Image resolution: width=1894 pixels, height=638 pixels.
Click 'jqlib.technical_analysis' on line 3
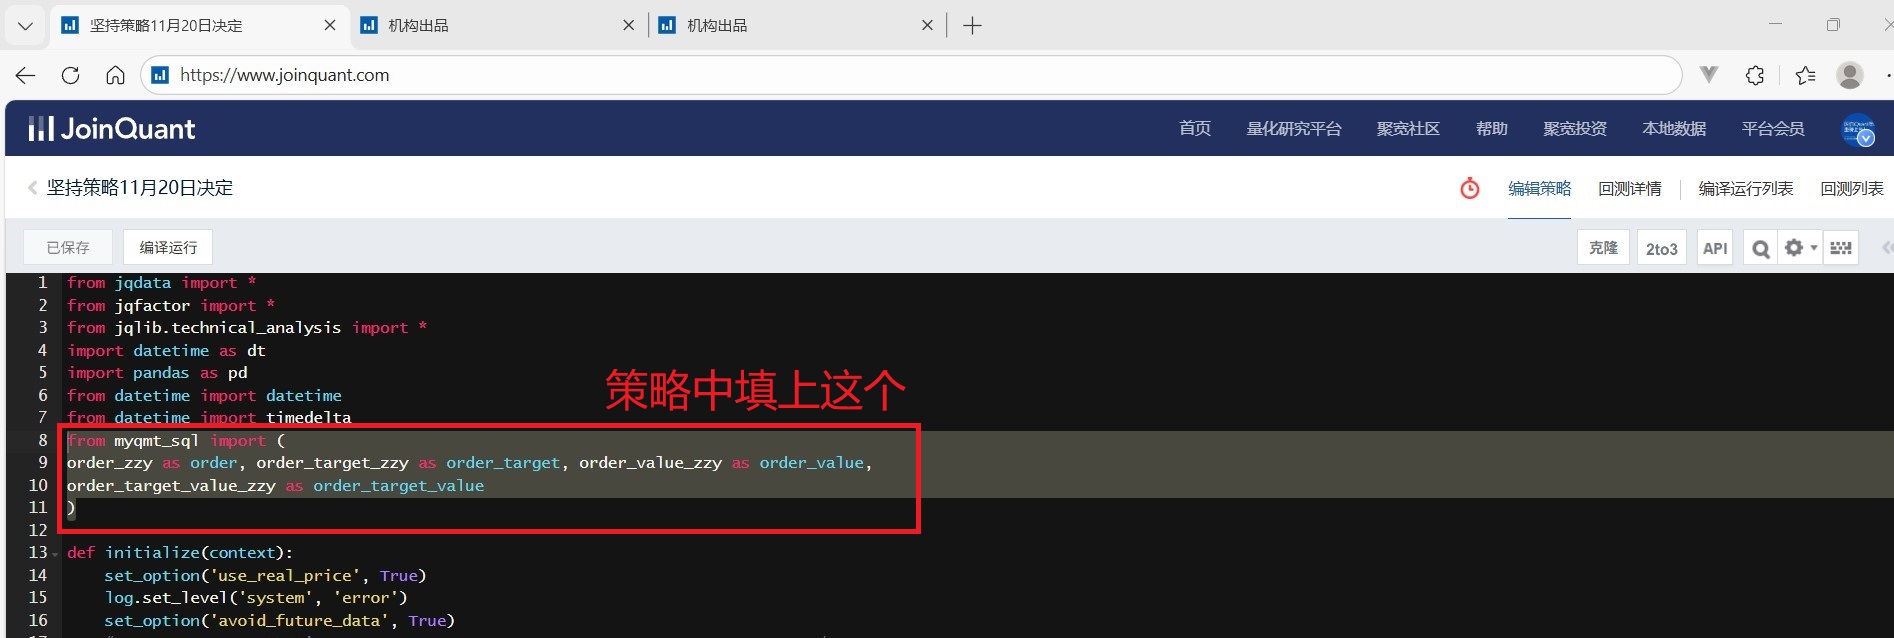click(227, 328)
